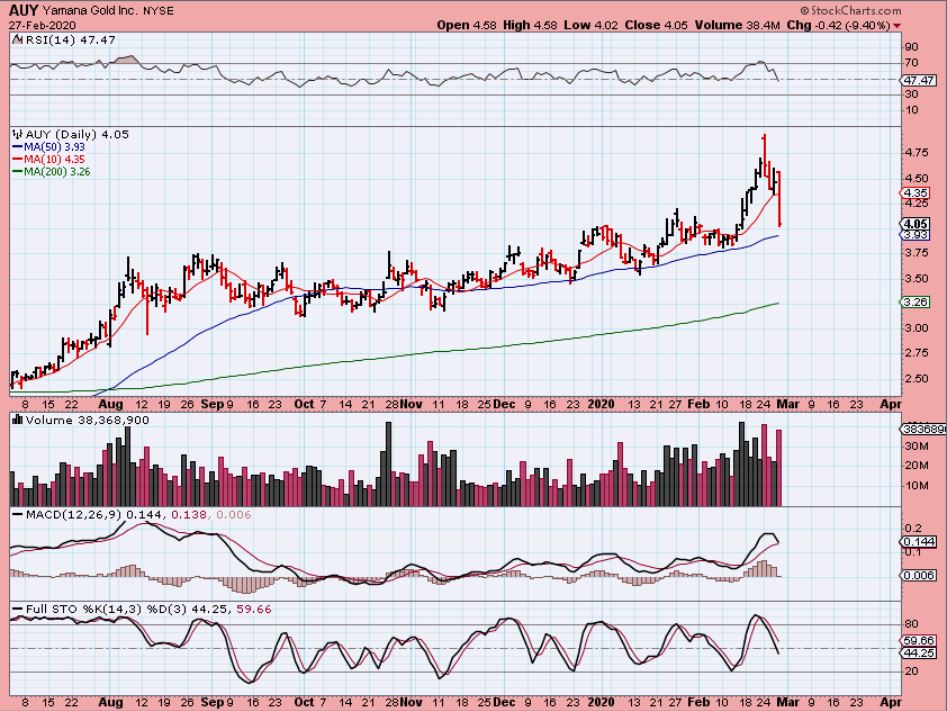Click the Volume 38.4M value in header
Viewport: 947px width, 711px height.
coord(737,25)
